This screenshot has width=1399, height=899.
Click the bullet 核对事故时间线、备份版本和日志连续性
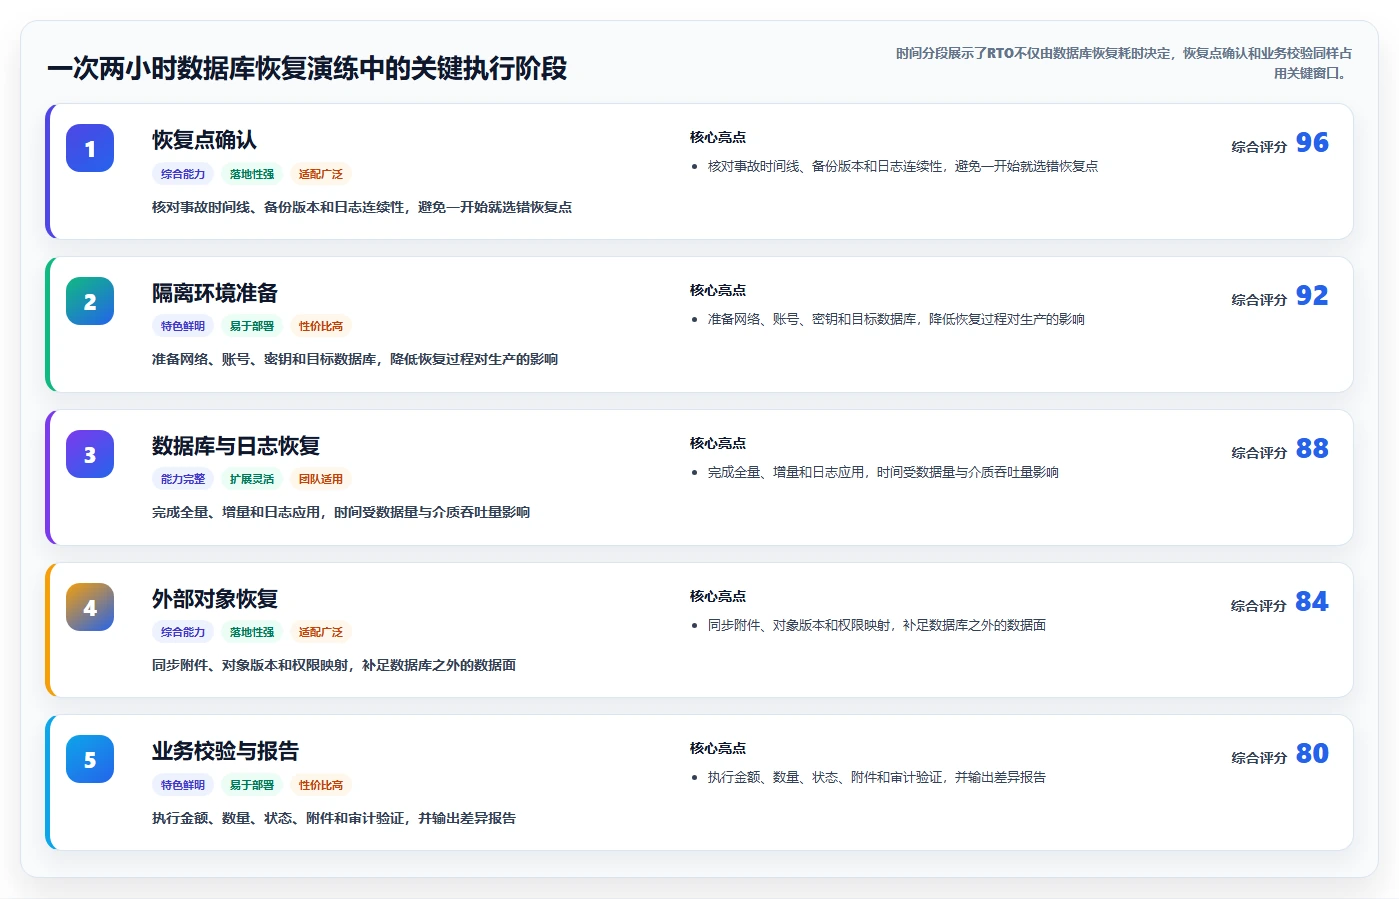click(903, 167)
